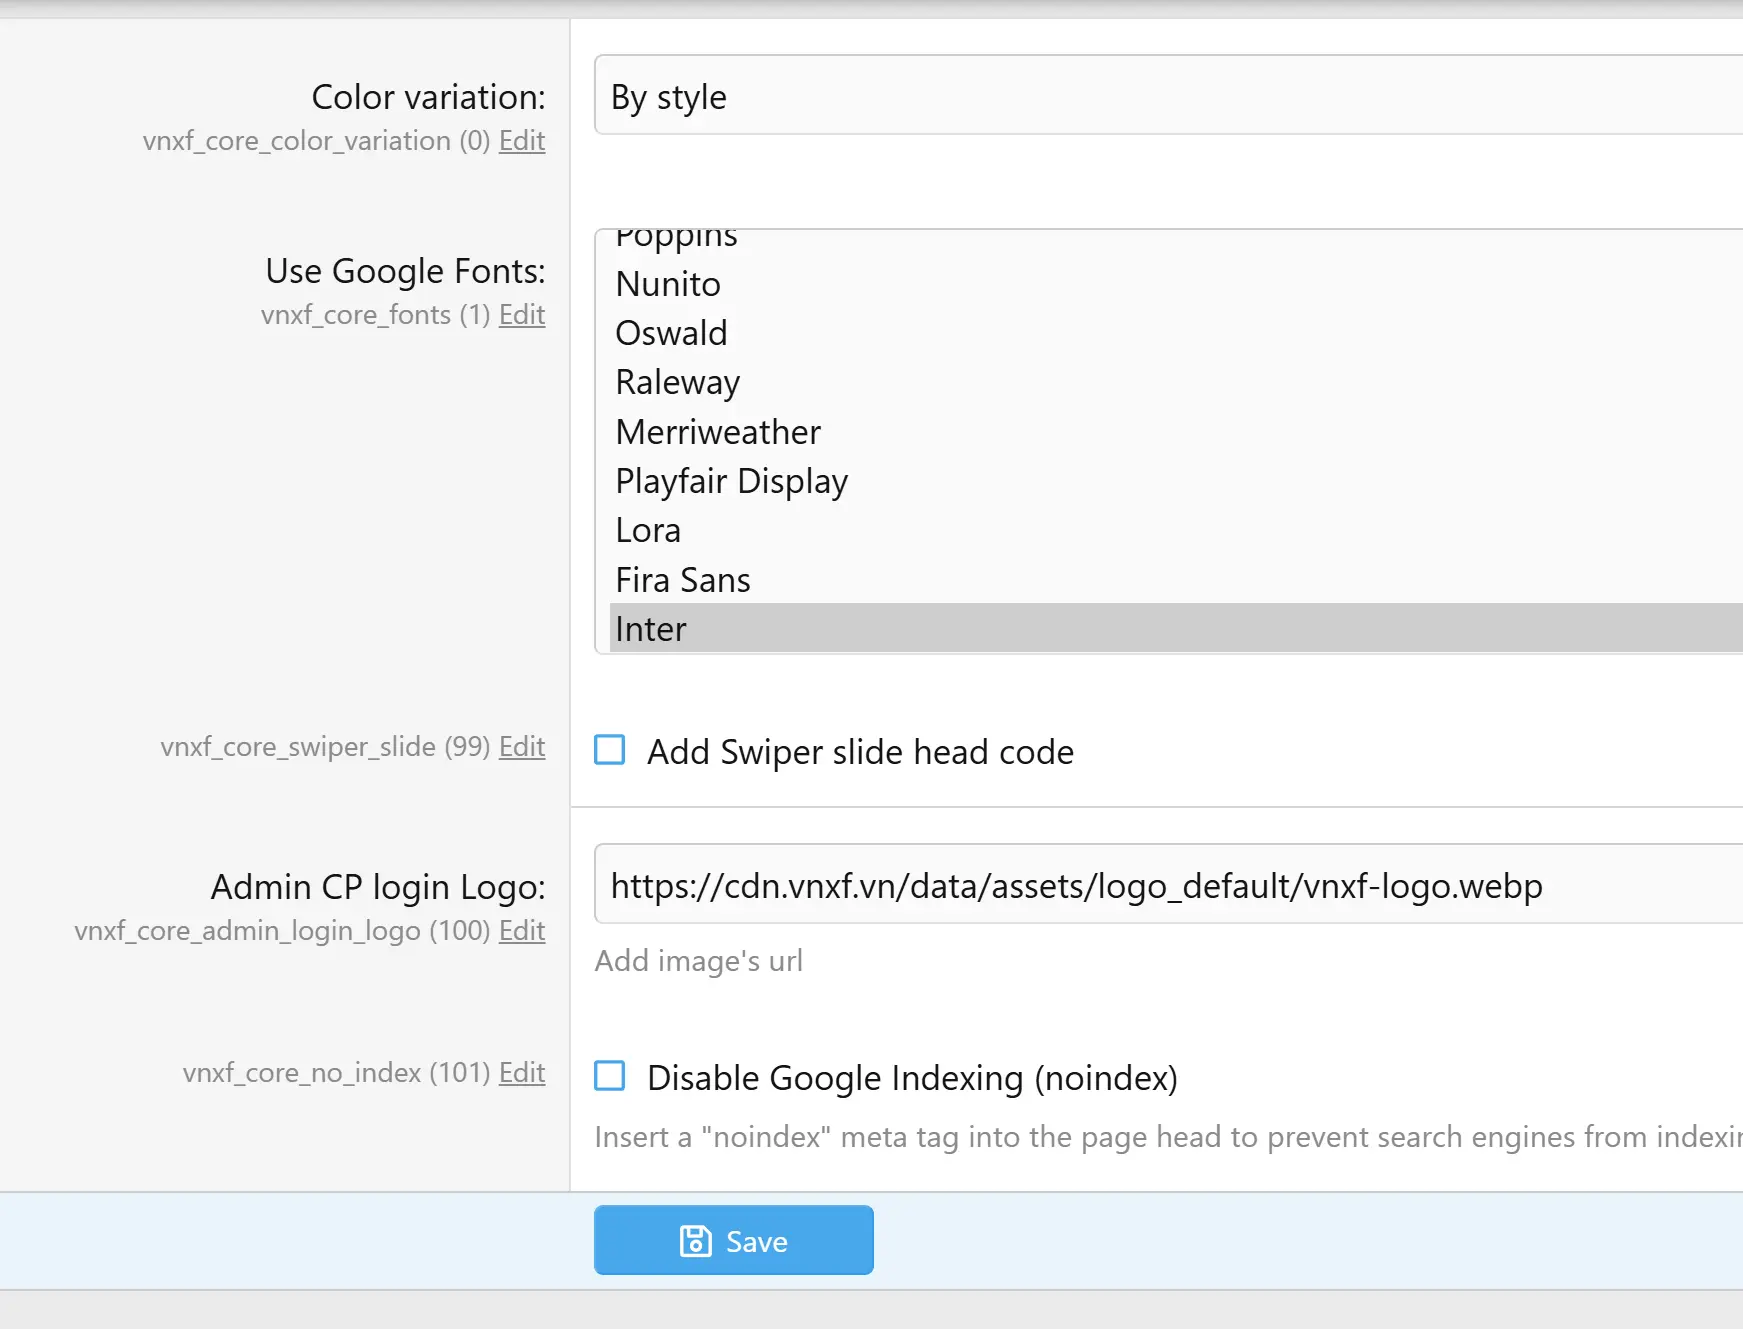1743x1329 pixels.
Task: Click the highlighted Inter font option
Action: click(651, 629)
